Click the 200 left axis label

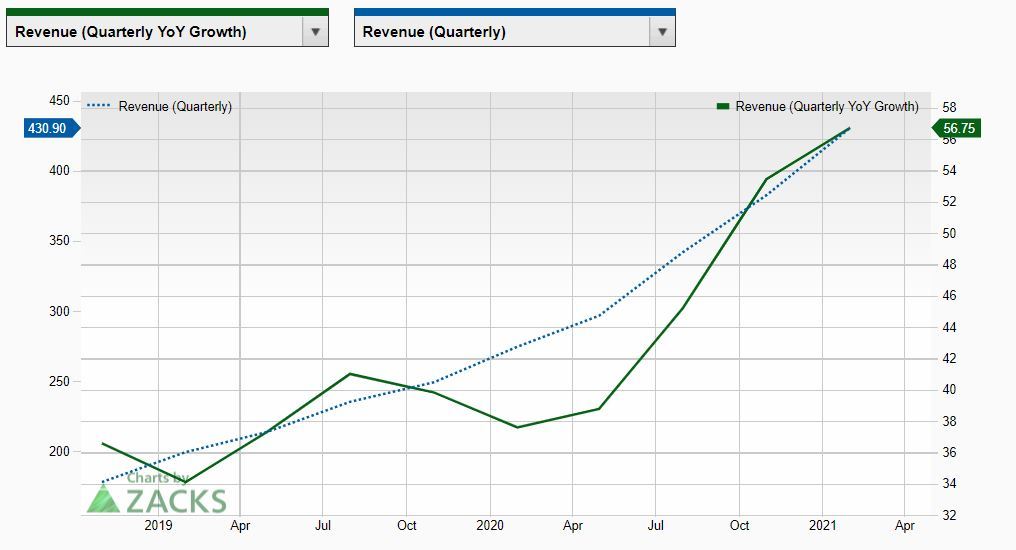[x=59, y=451]
